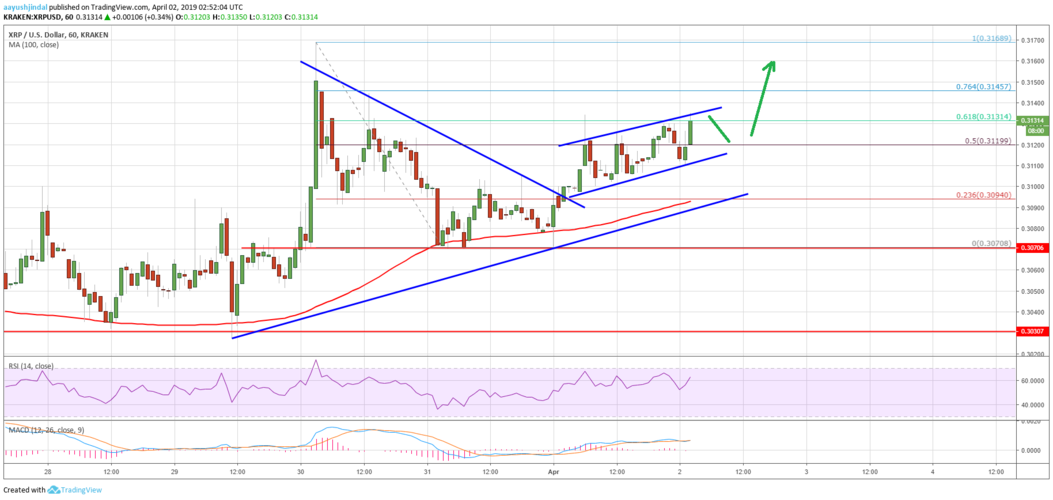
Task: Click the 60.0000 RSI axis value
Action: coord(1033,380)
